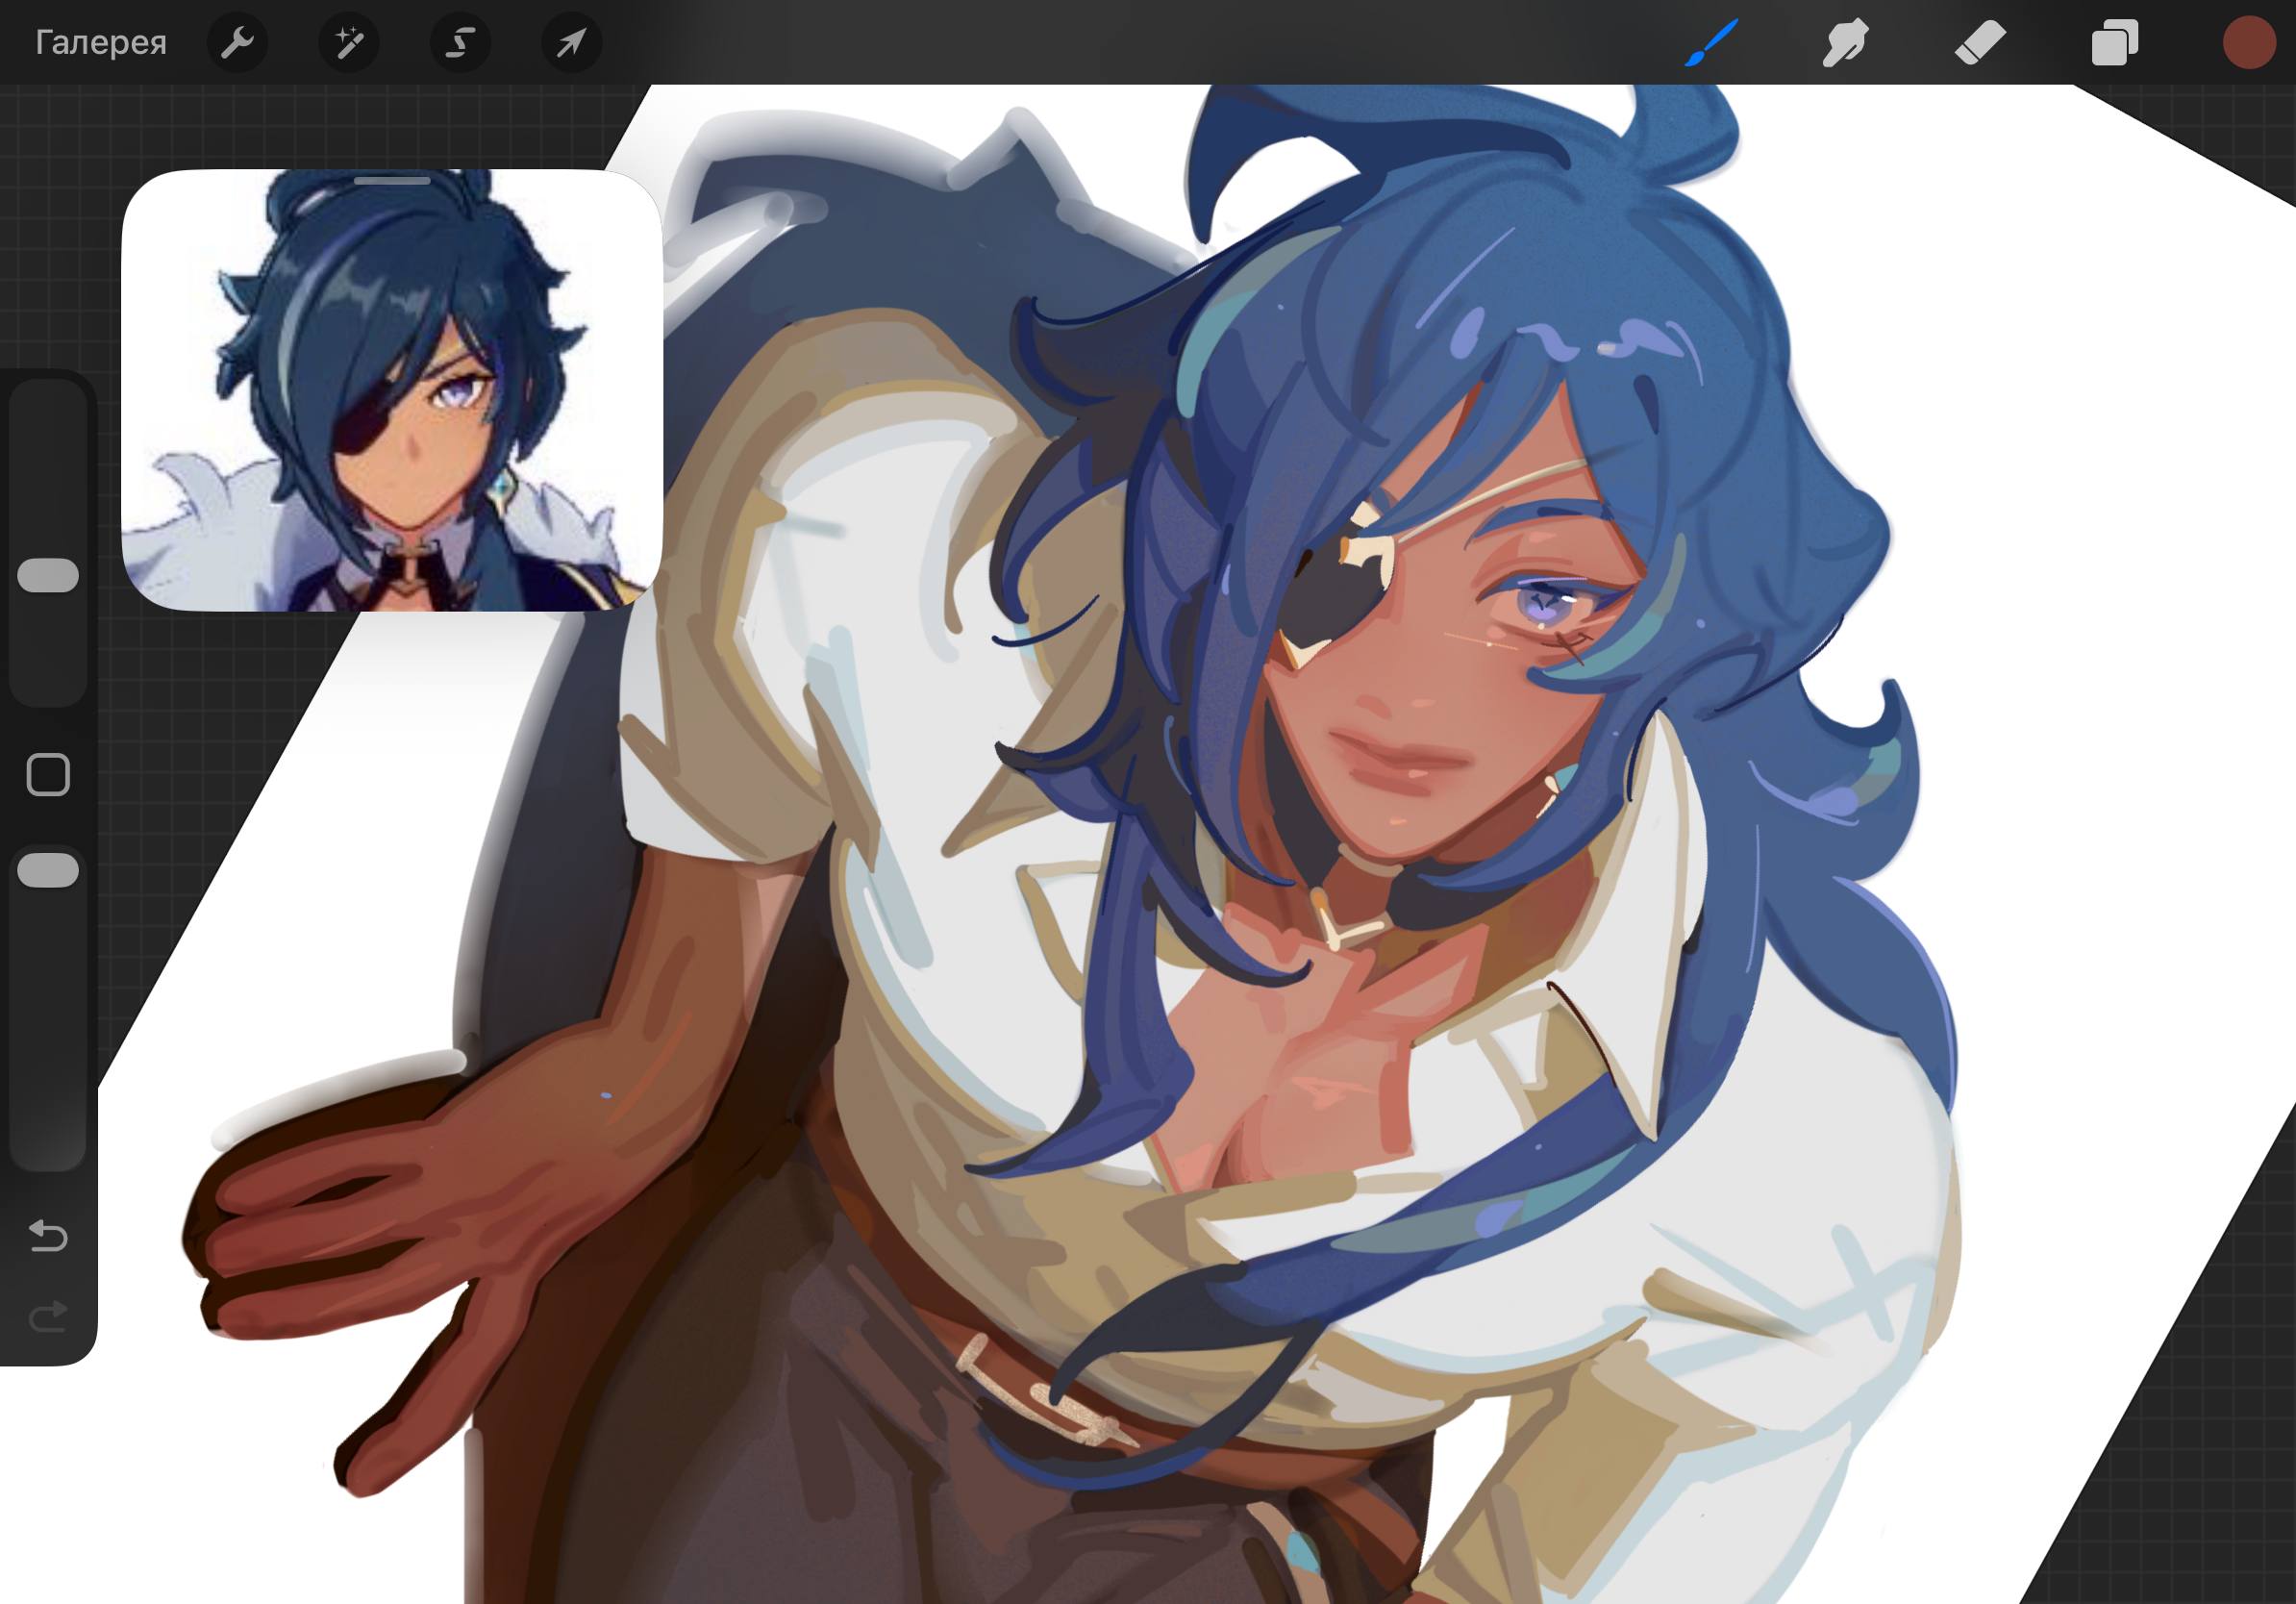Viewport: 2296px width, 1604px height.
Task: Activate the Selection tool
Action: click(x=460, y=43)
